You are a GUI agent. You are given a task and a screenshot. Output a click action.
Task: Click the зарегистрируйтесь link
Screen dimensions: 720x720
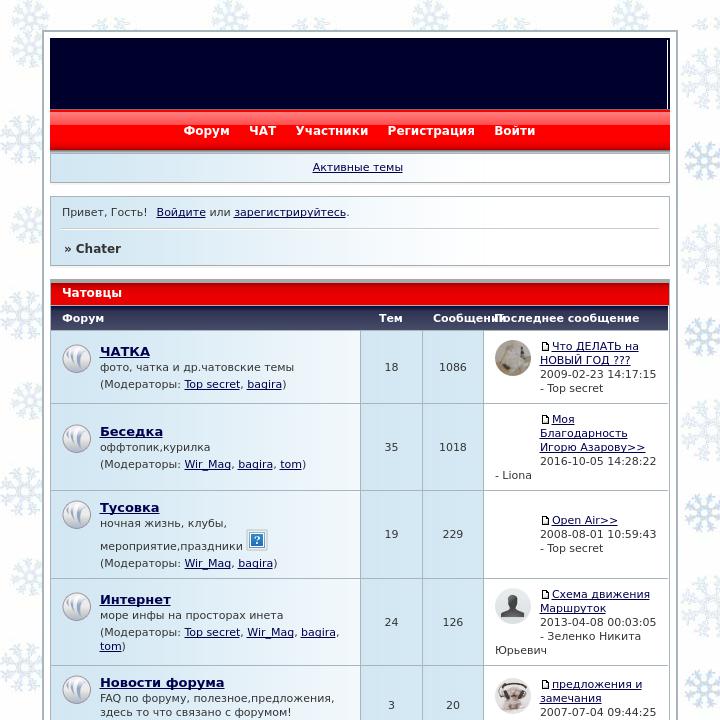click(x=290, y=212)
